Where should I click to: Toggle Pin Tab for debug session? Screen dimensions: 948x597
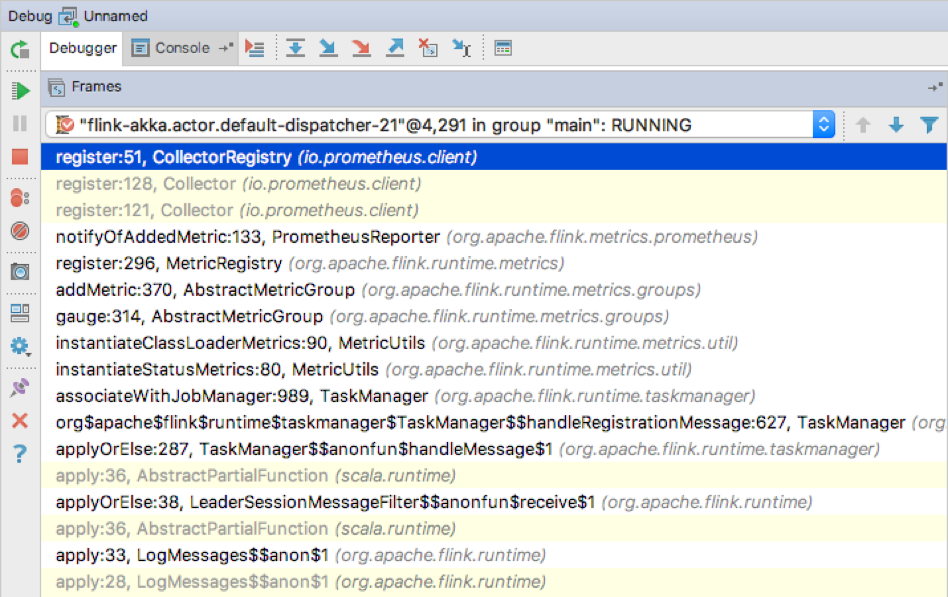(x=20, y=387)
